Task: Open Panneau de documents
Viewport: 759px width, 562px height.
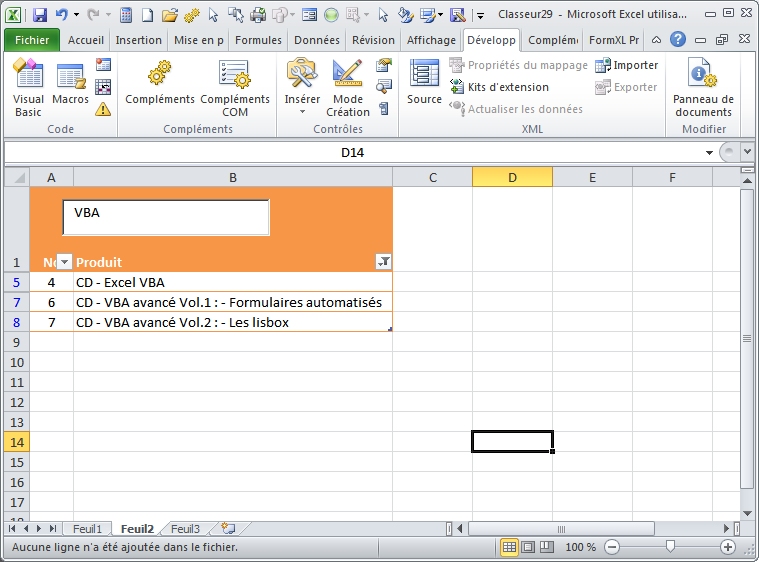Action: tap(703, 88)
